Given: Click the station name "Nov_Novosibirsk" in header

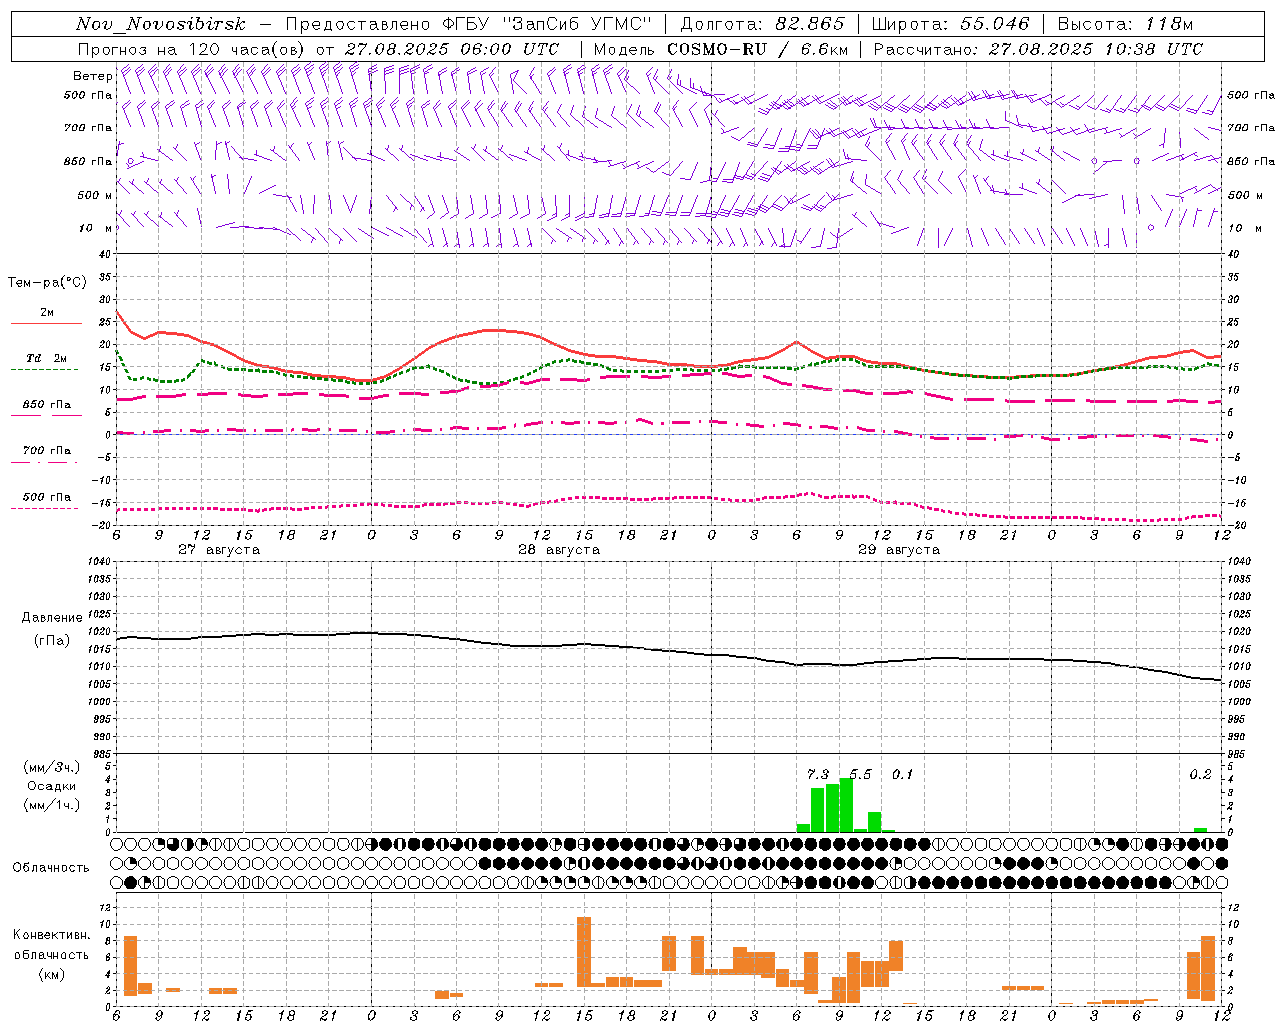Looking at the screenshot, I should [161, 24].
